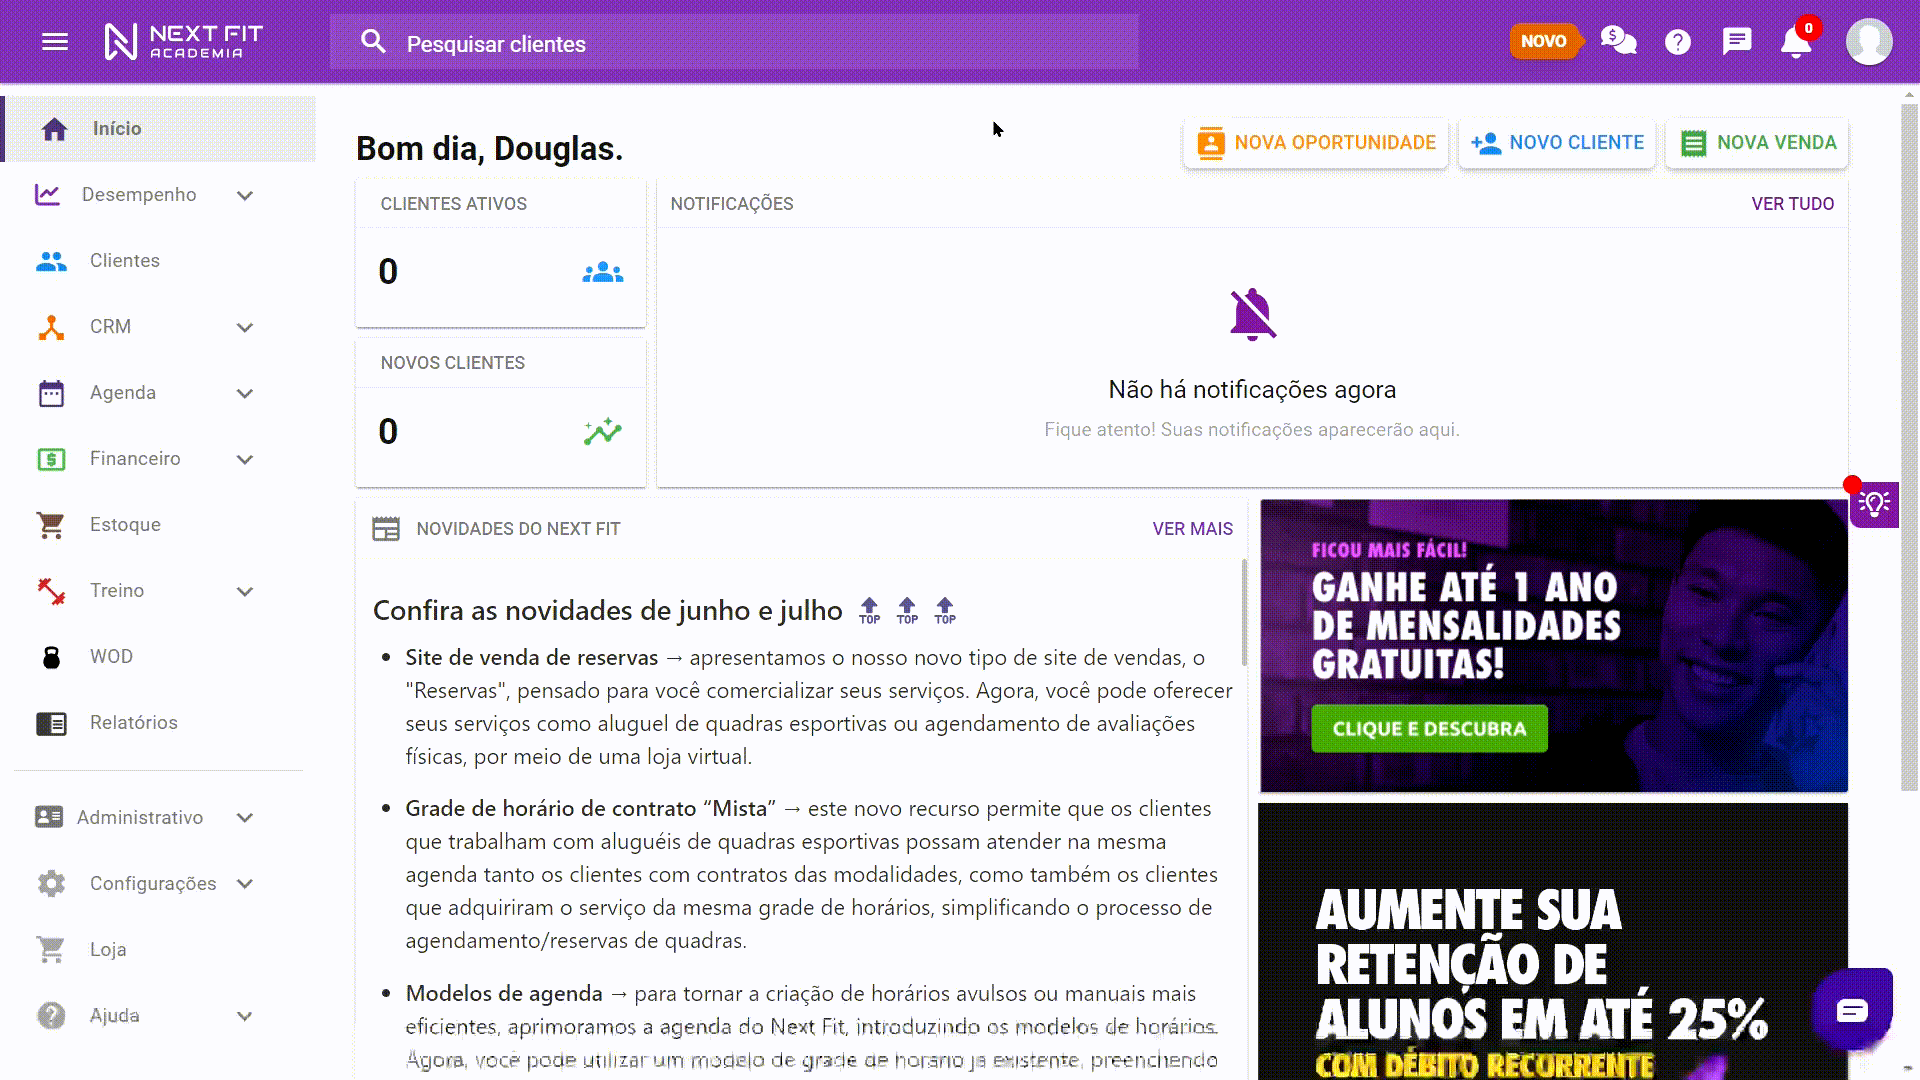Open the messages feedback icon
The image size is (1920, 1080).
pos(1736,42)
